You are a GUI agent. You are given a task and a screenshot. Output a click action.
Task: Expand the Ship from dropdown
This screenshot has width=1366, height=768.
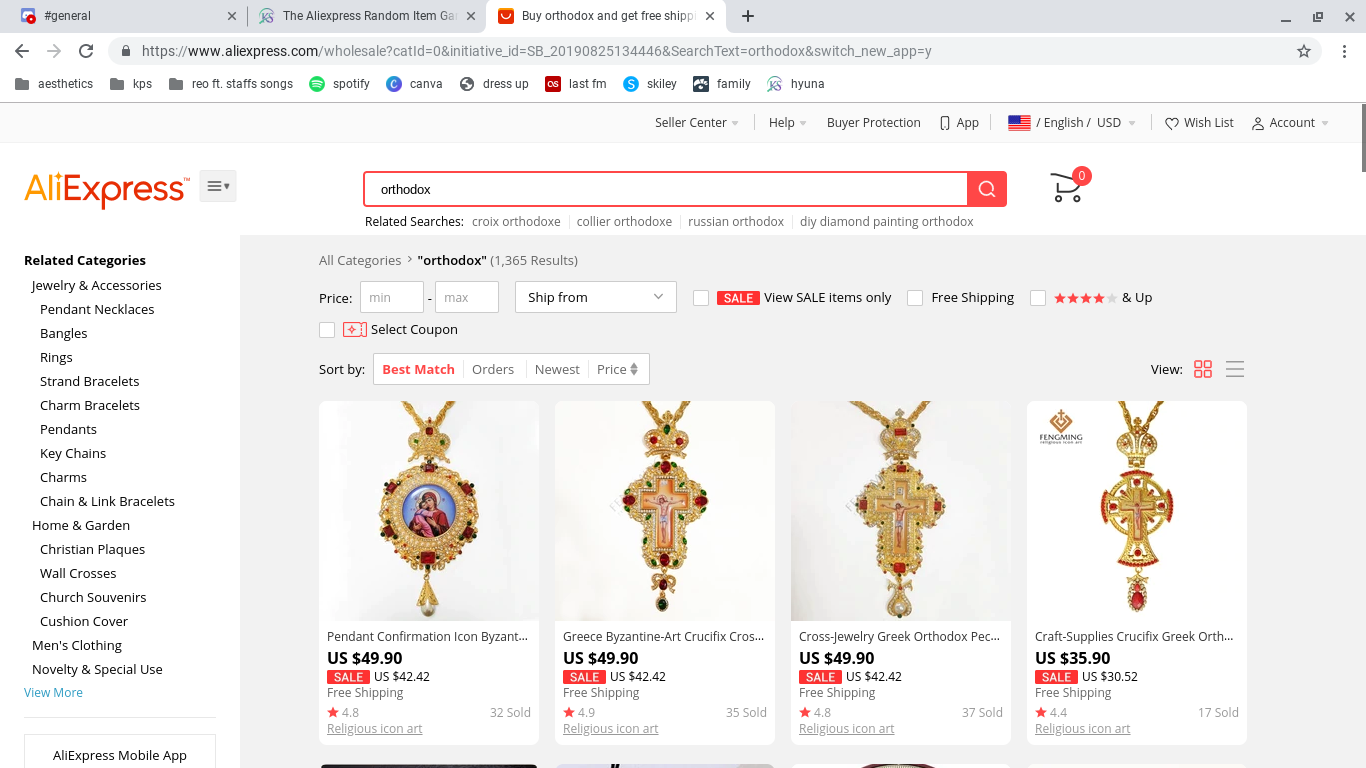[596, 297]
